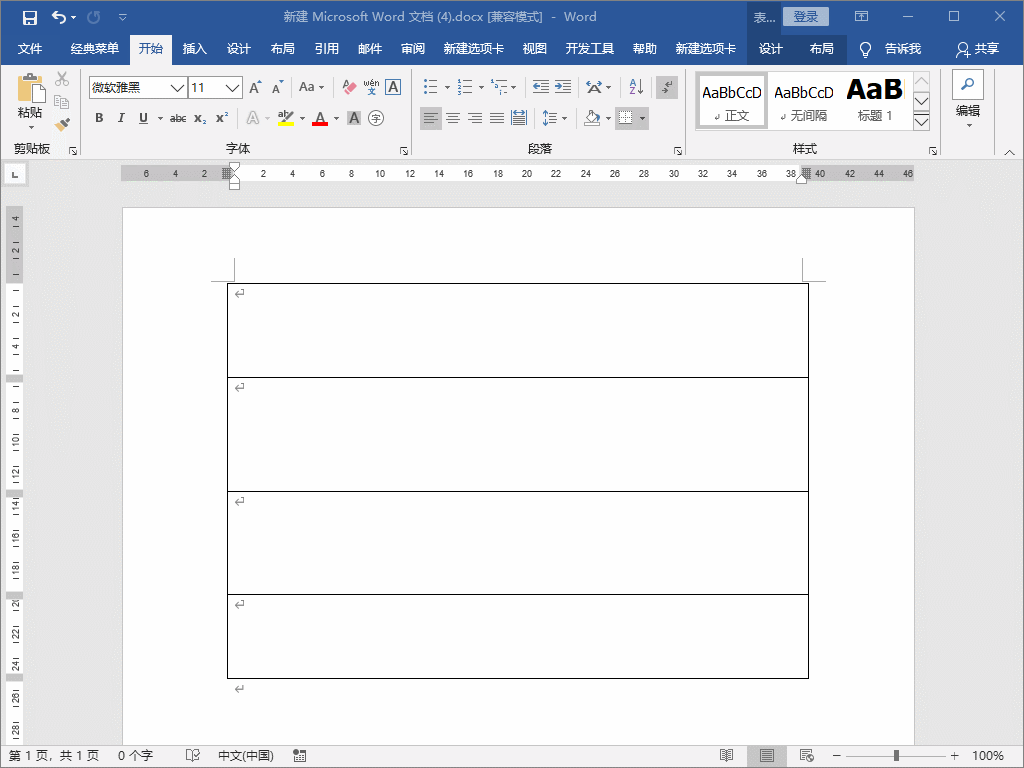Toggle superscript formatting

click(222, 118)
